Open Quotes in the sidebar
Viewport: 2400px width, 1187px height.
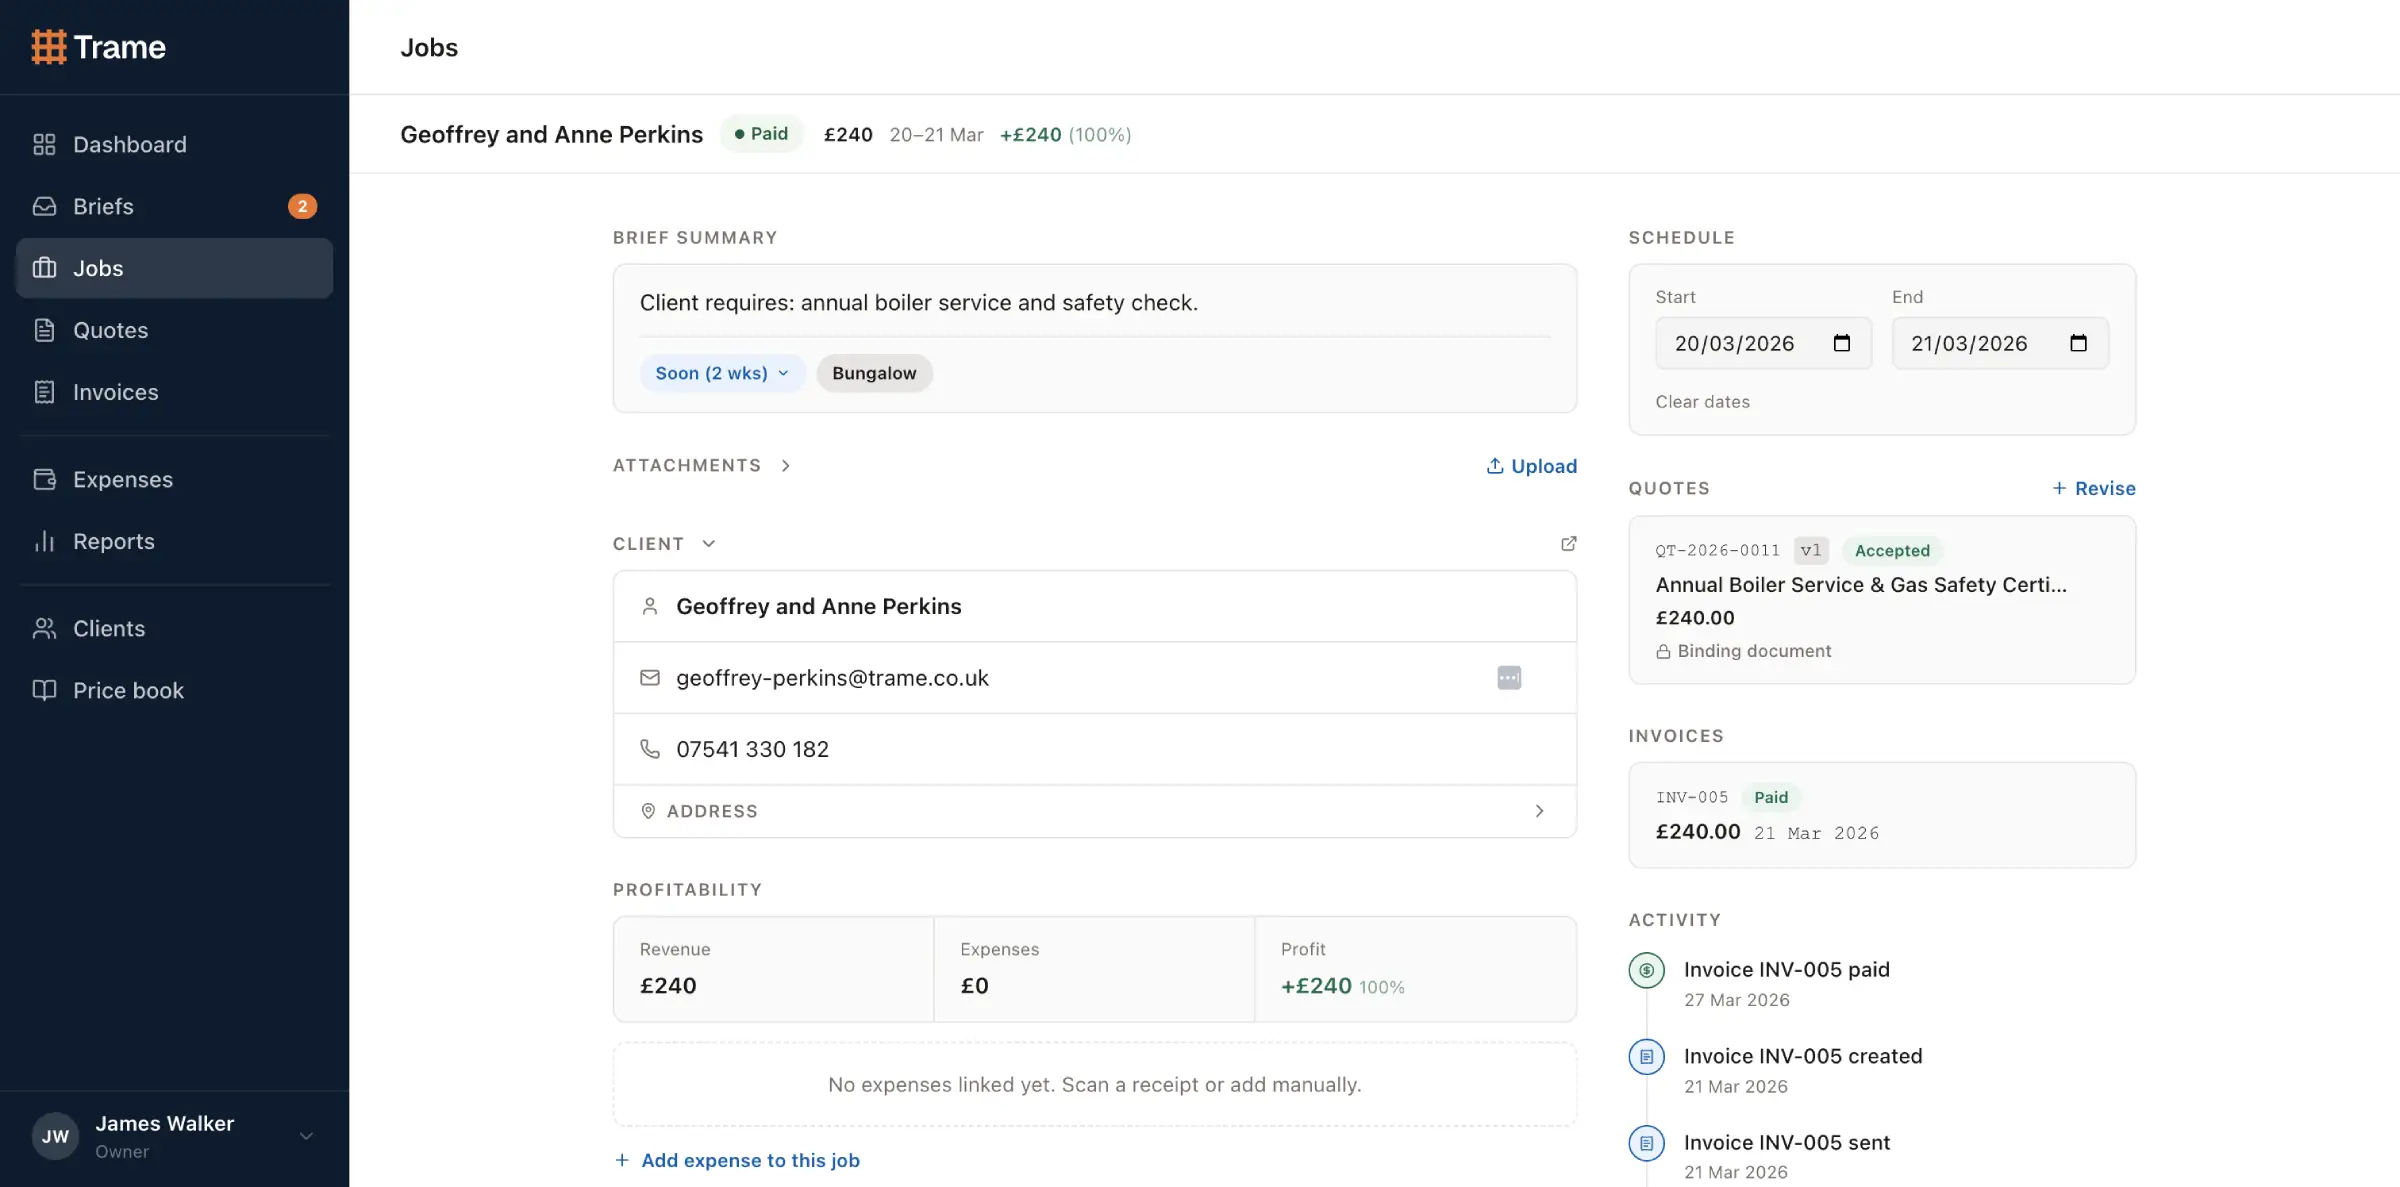pos(174,330)
